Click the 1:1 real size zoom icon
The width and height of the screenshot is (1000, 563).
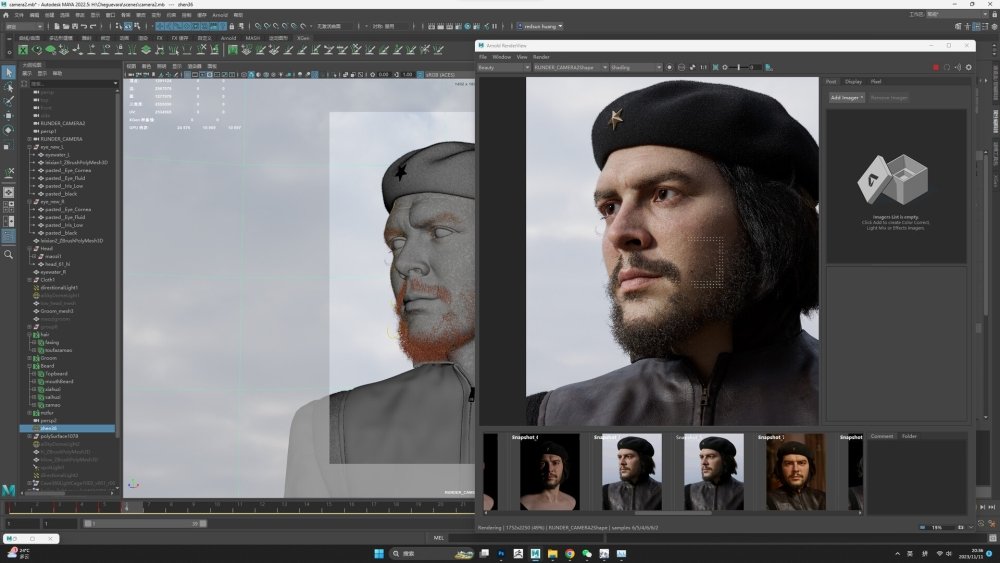[703, 67]
